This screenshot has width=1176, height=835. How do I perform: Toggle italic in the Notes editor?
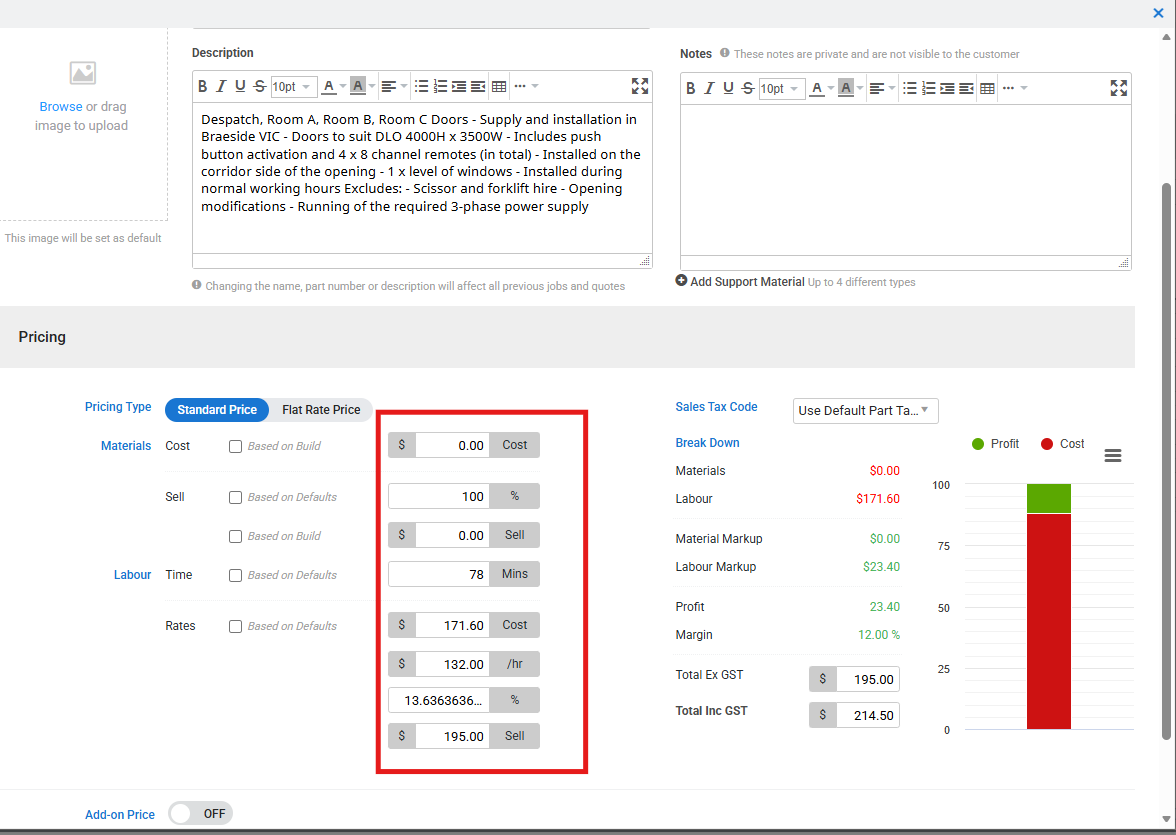pos(710,89)
